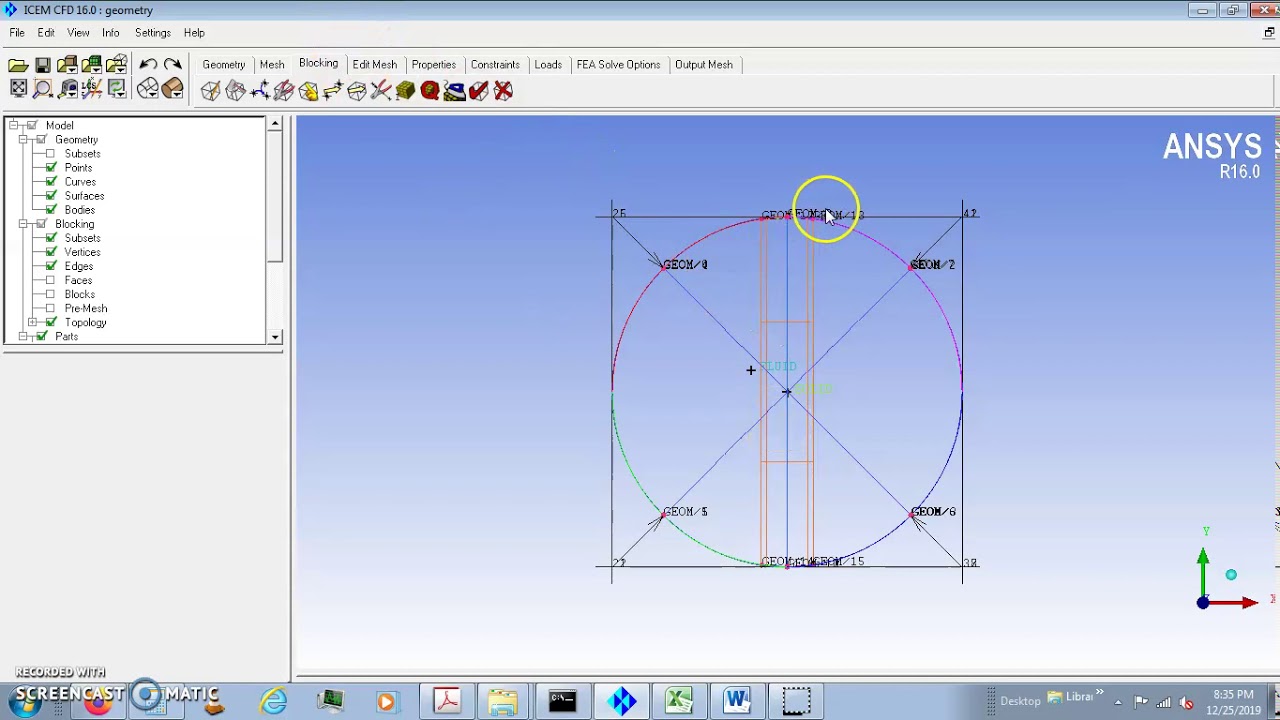Click the Refresh/recompute topology green arrows icon
Screen dimensions: 1280x720
coord(116,89)
